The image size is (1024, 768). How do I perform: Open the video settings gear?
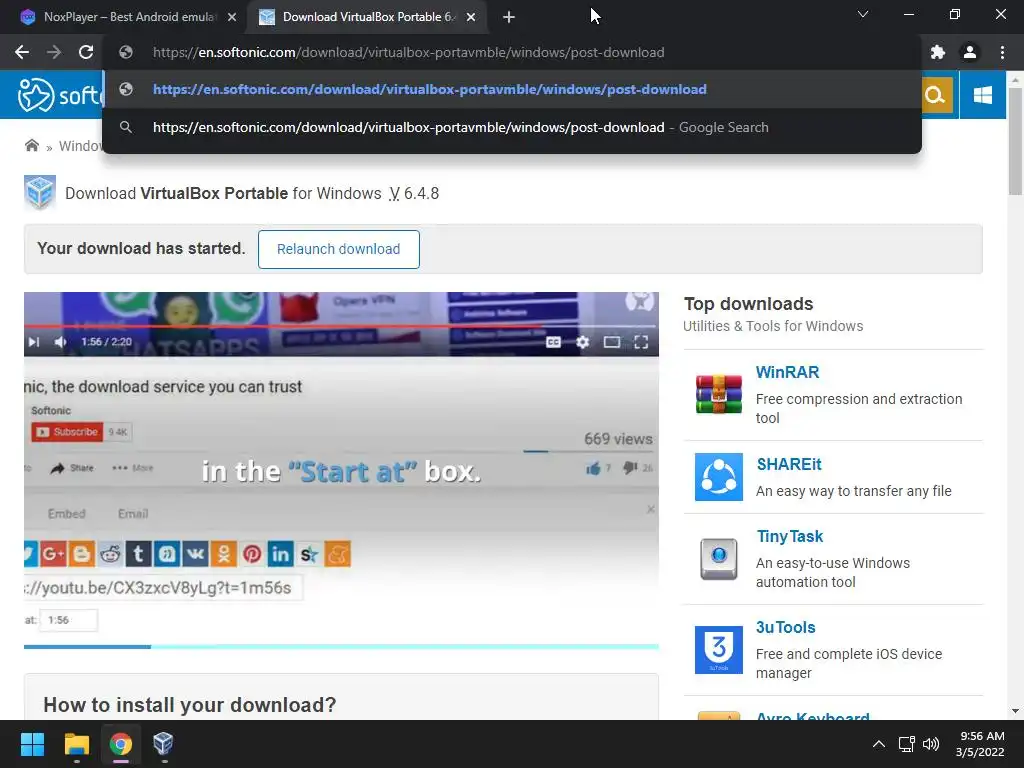point(583,342)
